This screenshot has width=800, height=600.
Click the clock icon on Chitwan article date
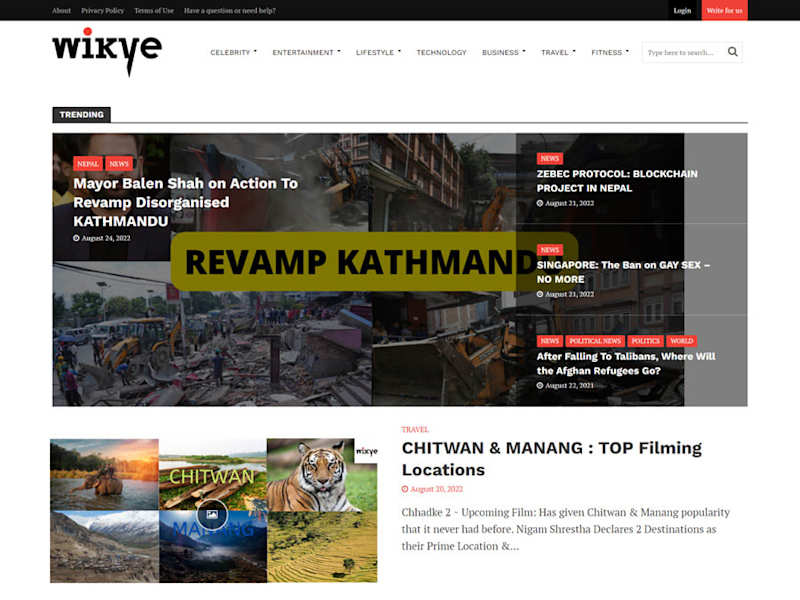pyautogui.click(x=405, y=489)
